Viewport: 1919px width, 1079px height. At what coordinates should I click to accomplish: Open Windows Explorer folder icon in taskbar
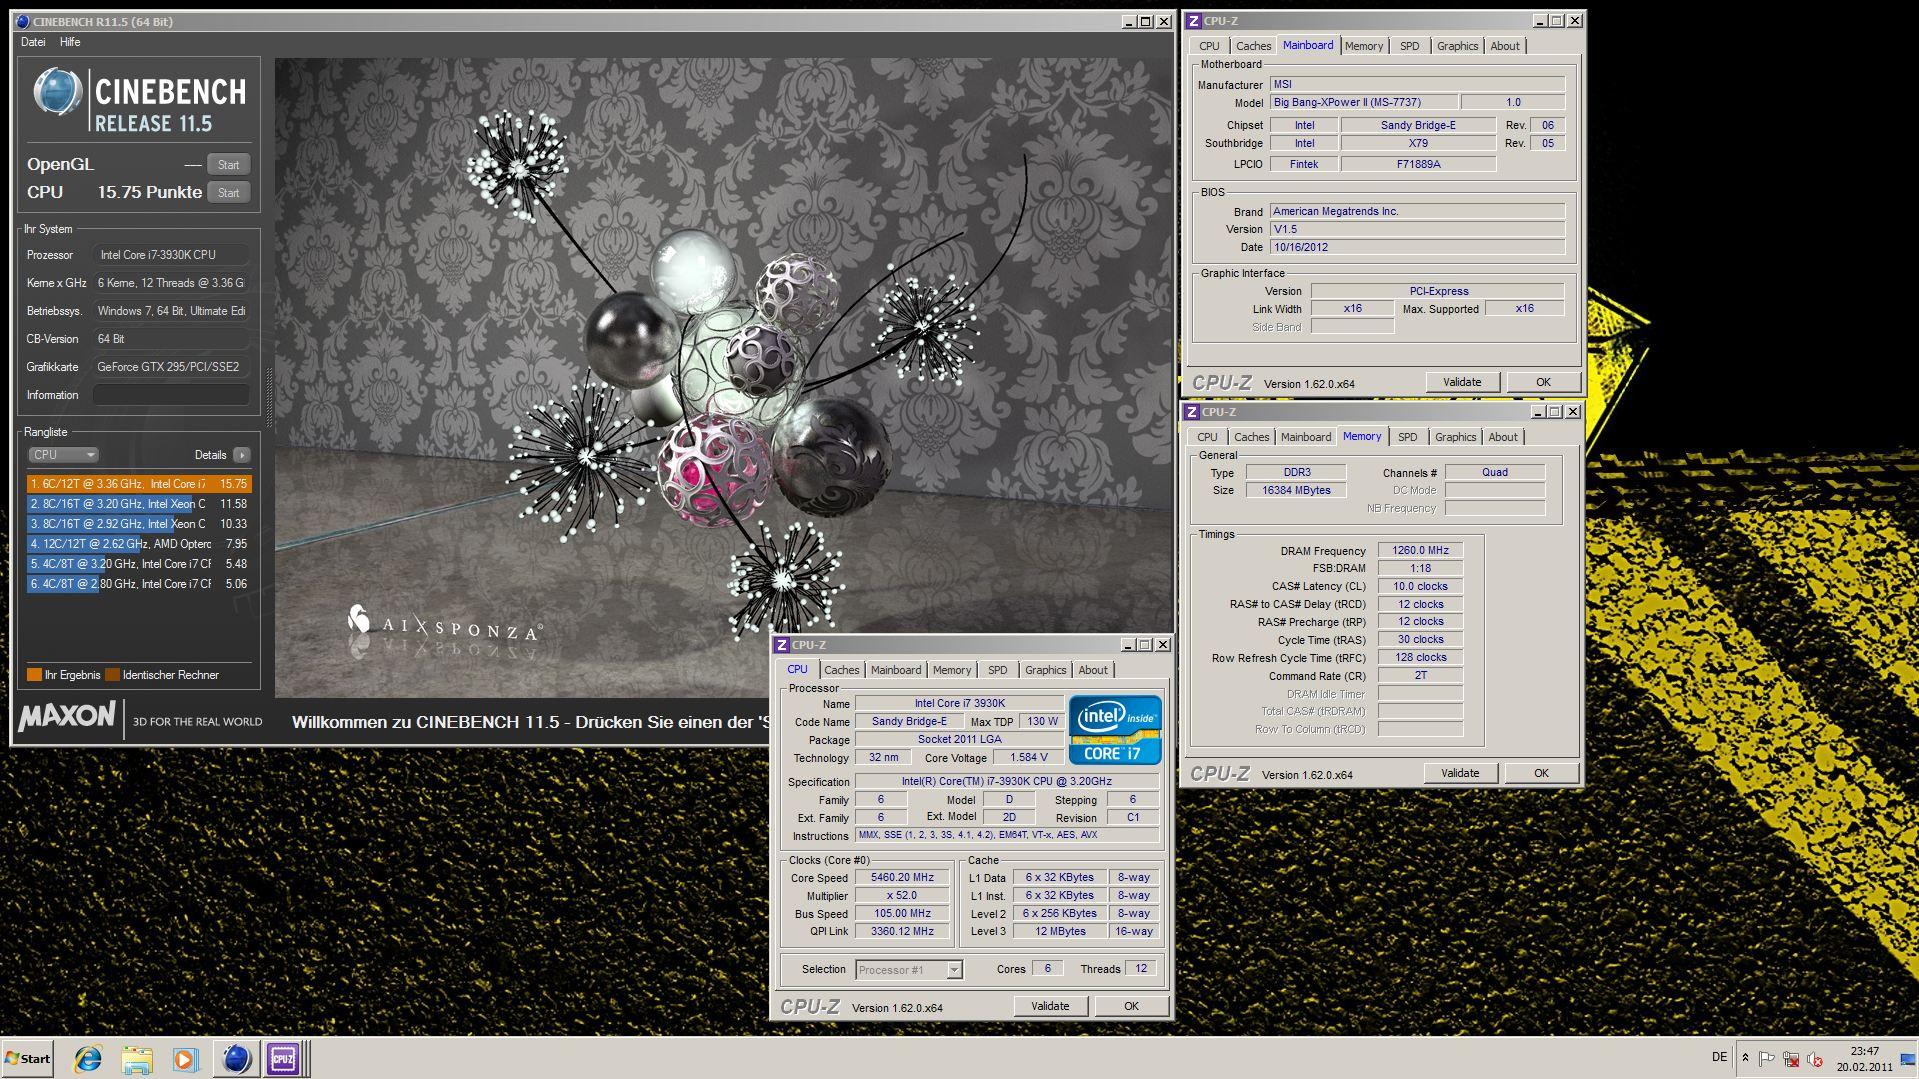pos(137,1058)
